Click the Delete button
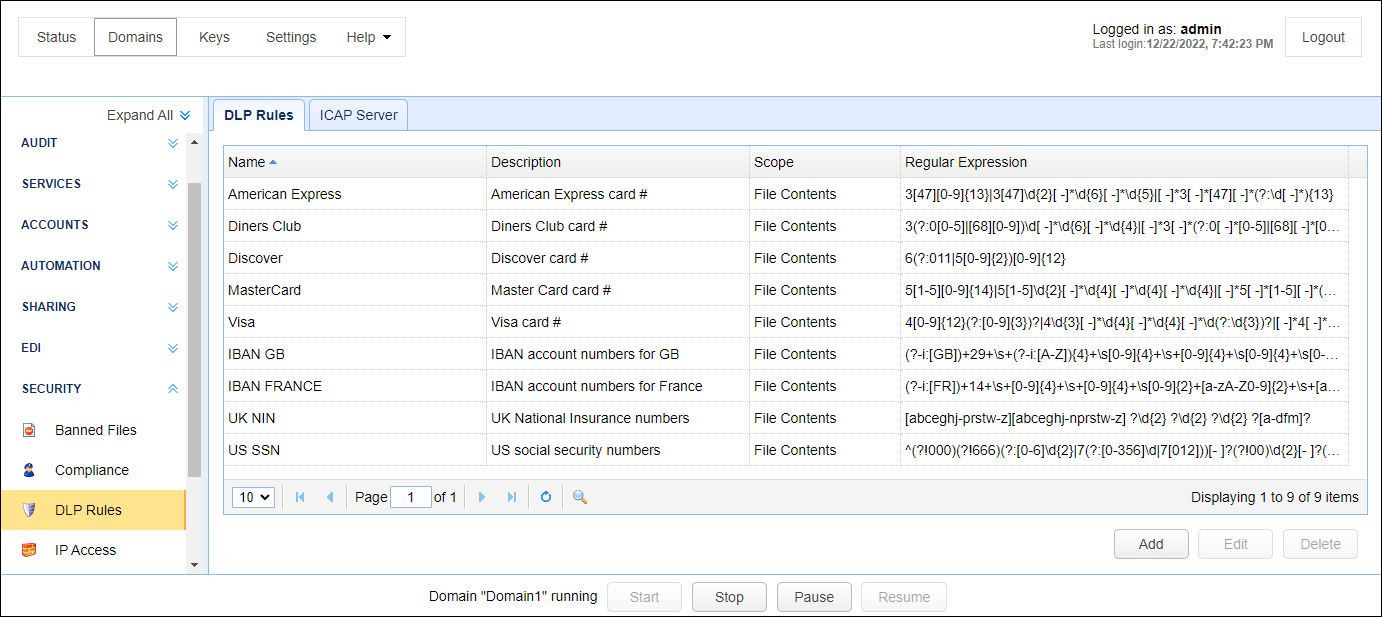 [1320, 544]
